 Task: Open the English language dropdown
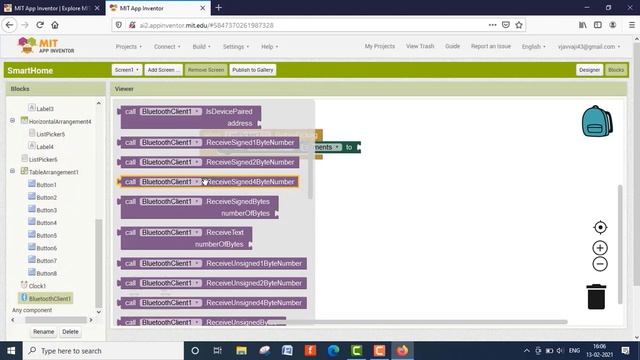(533, 47)
